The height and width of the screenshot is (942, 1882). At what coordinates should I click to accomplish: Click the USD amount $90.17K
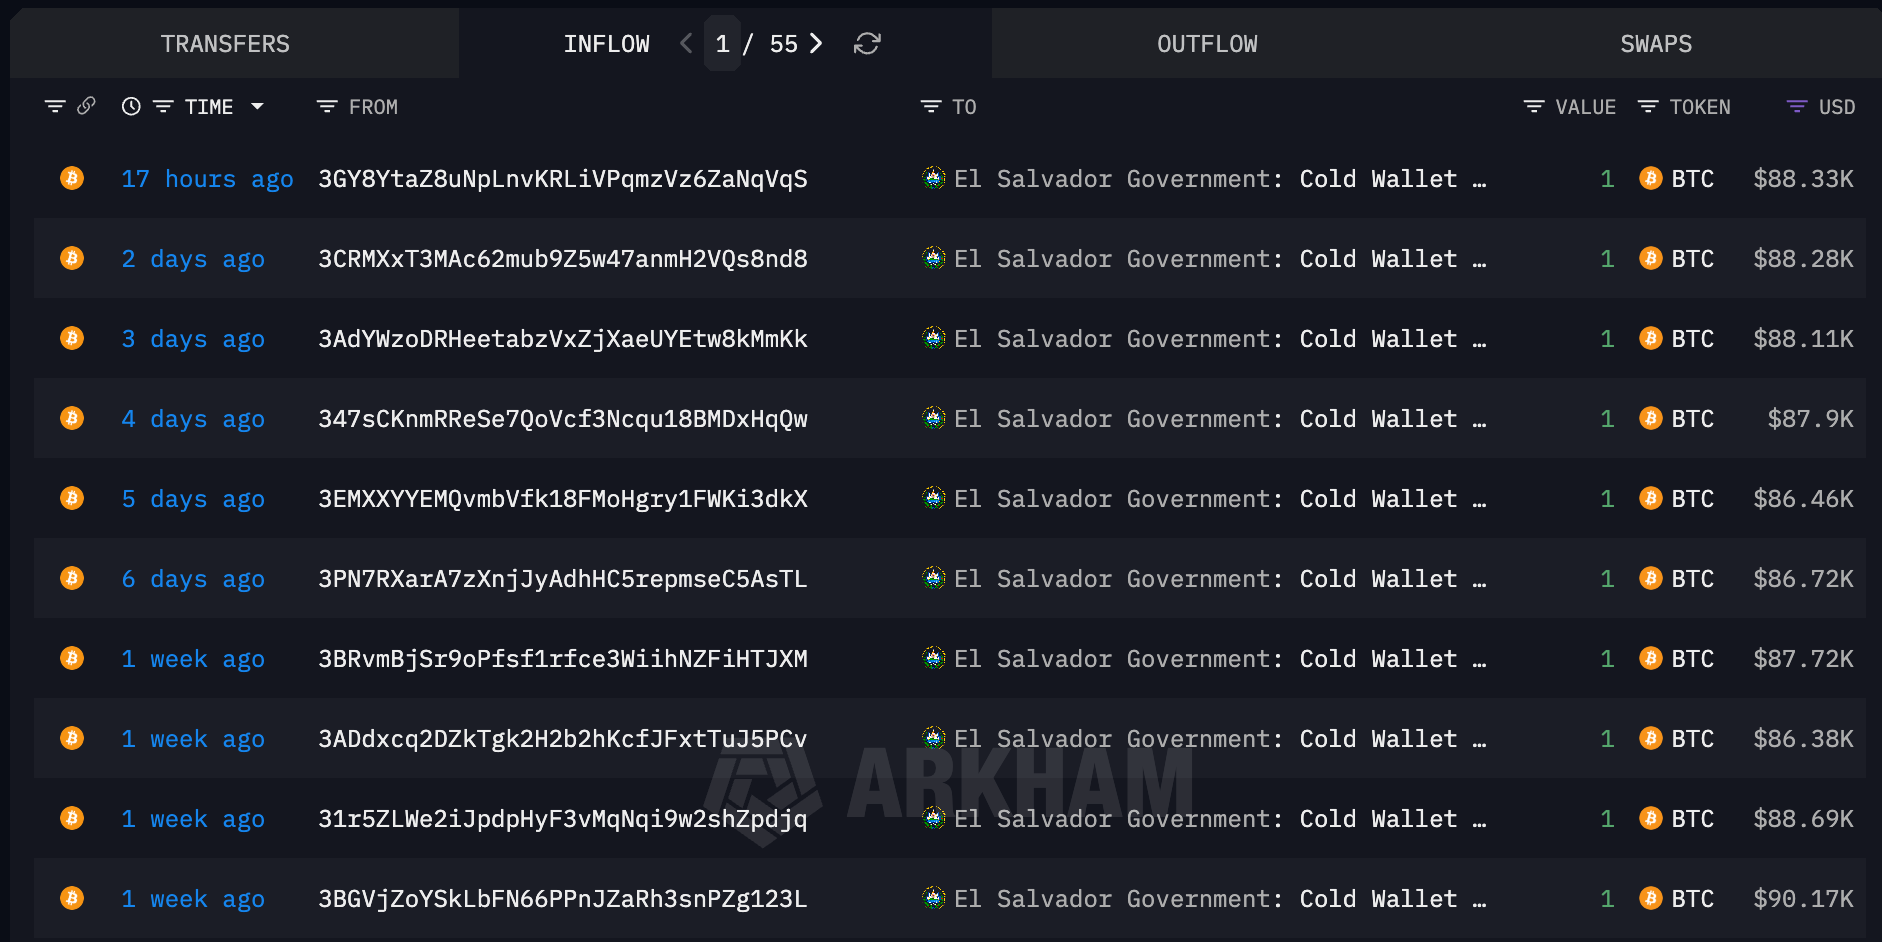pyautogui.click(x=1803, y=899)
